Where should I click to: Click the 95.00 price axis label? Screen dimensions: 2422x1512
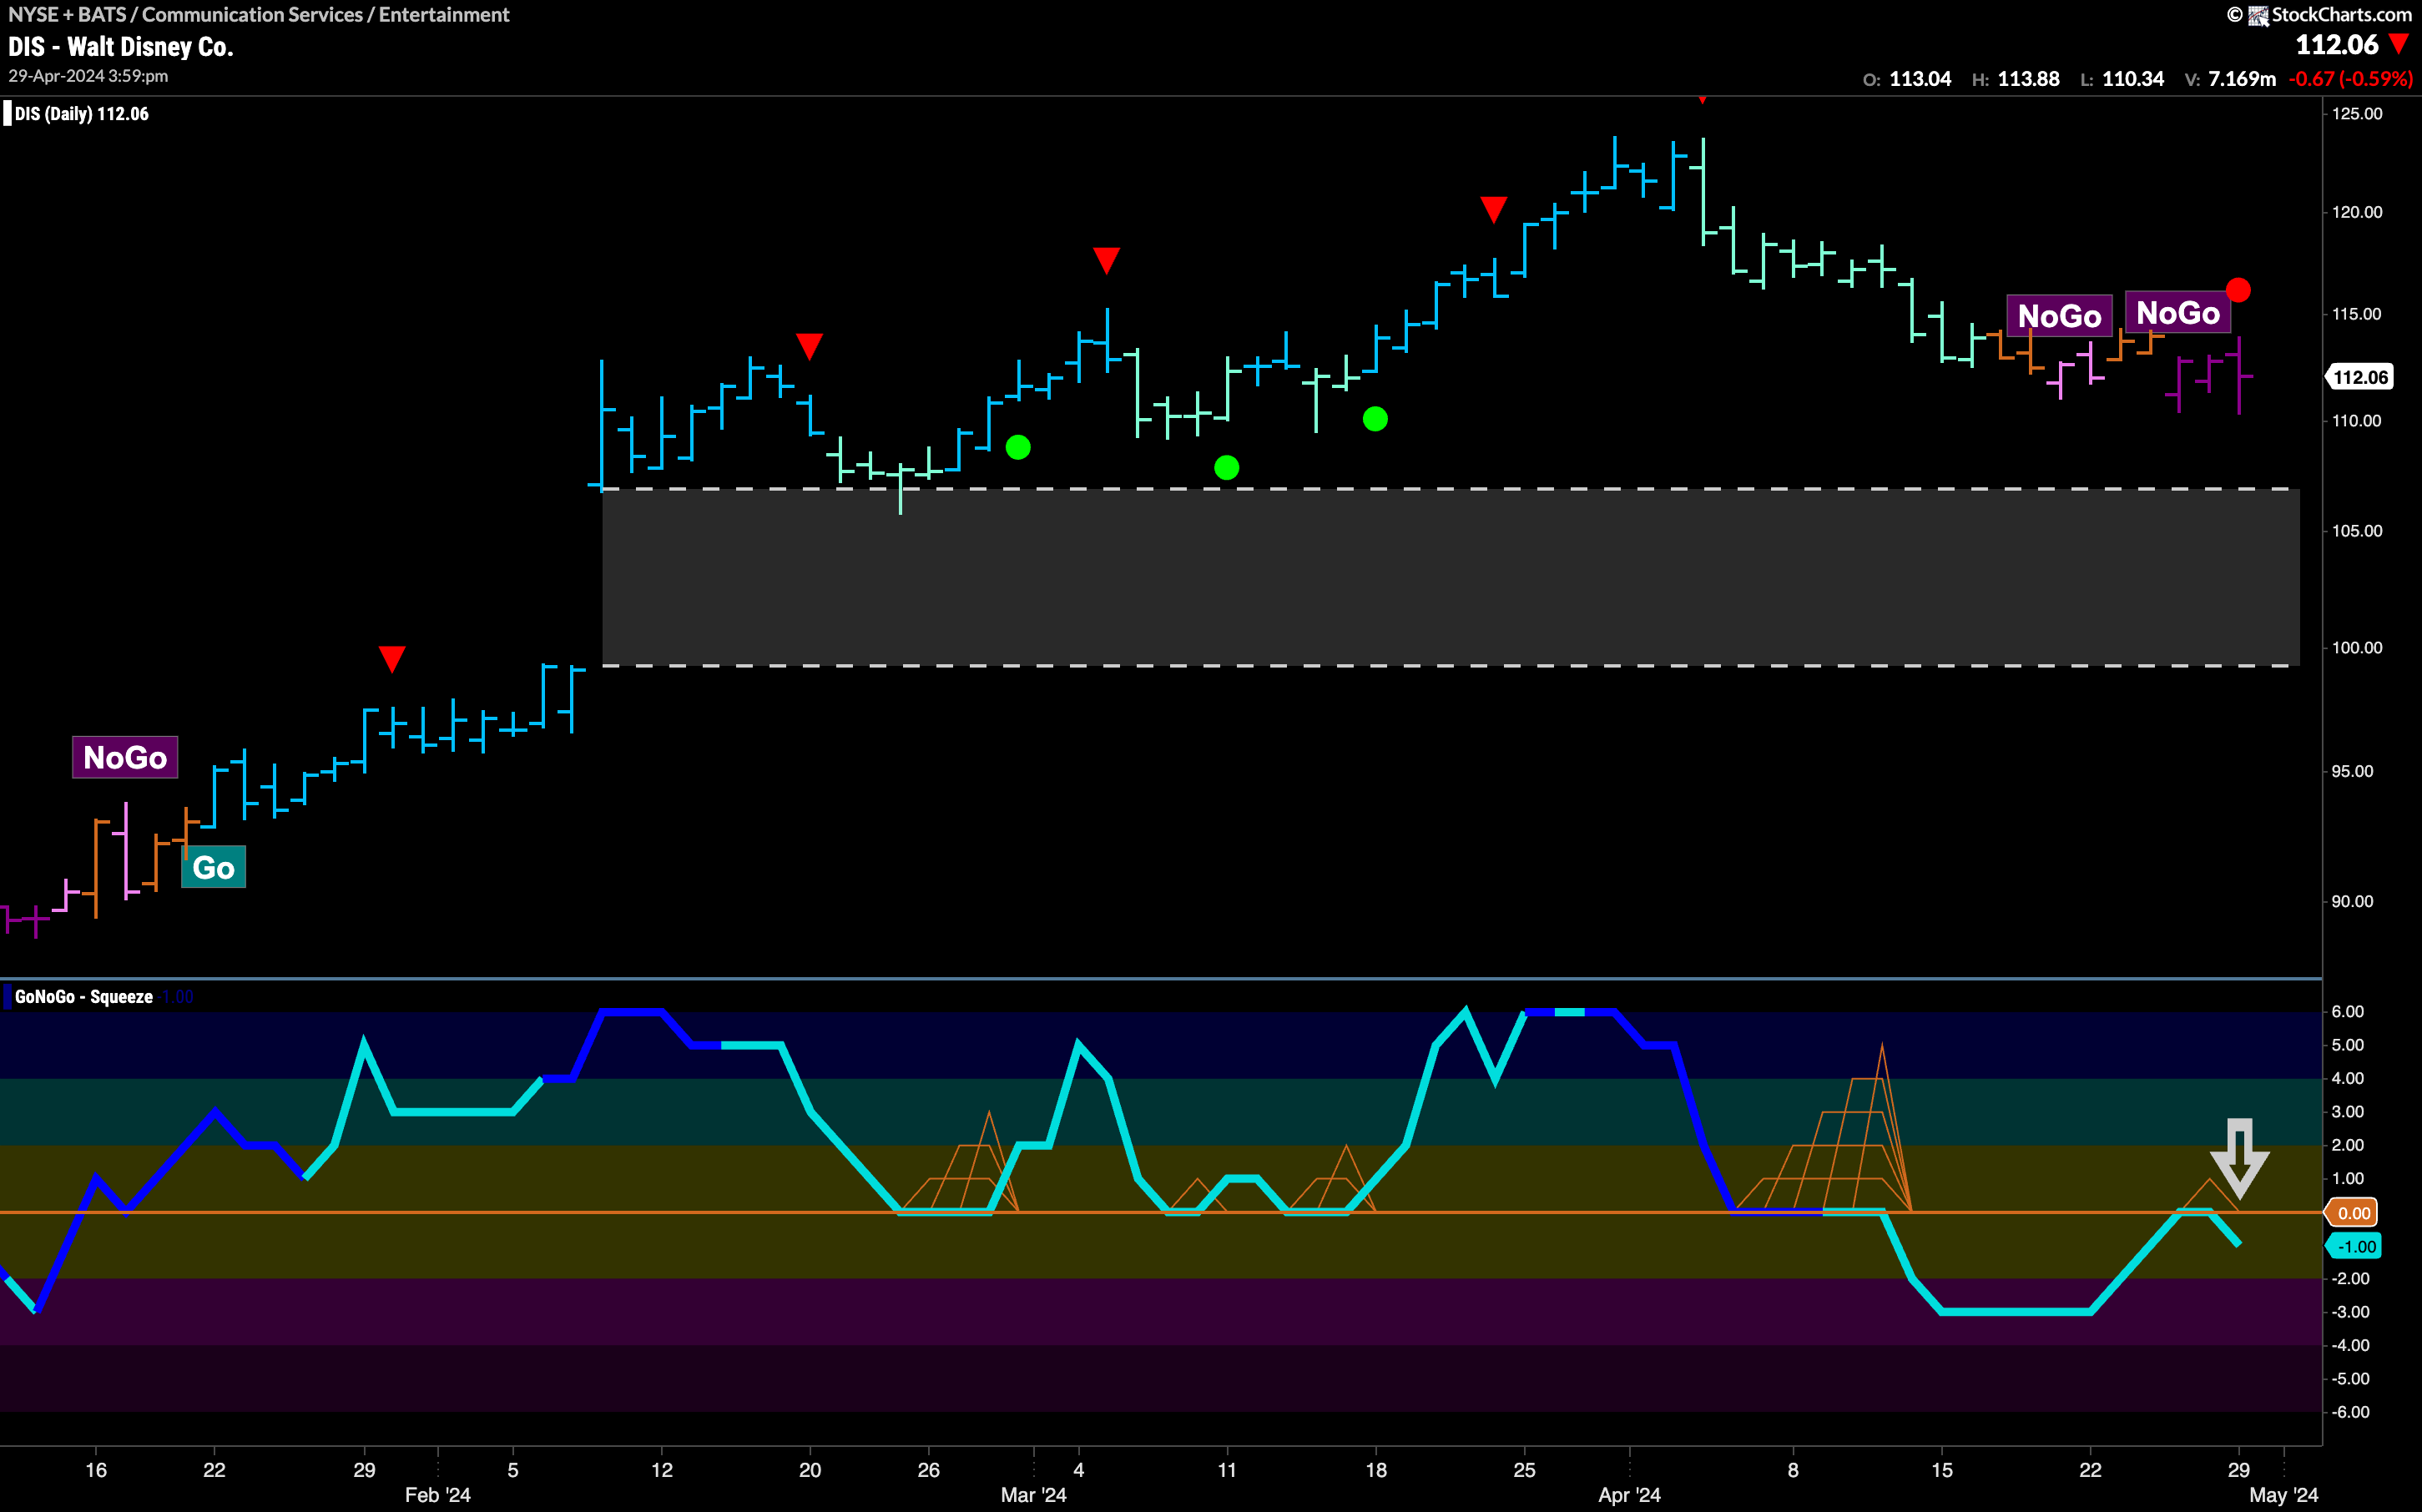click(2352, 771)
